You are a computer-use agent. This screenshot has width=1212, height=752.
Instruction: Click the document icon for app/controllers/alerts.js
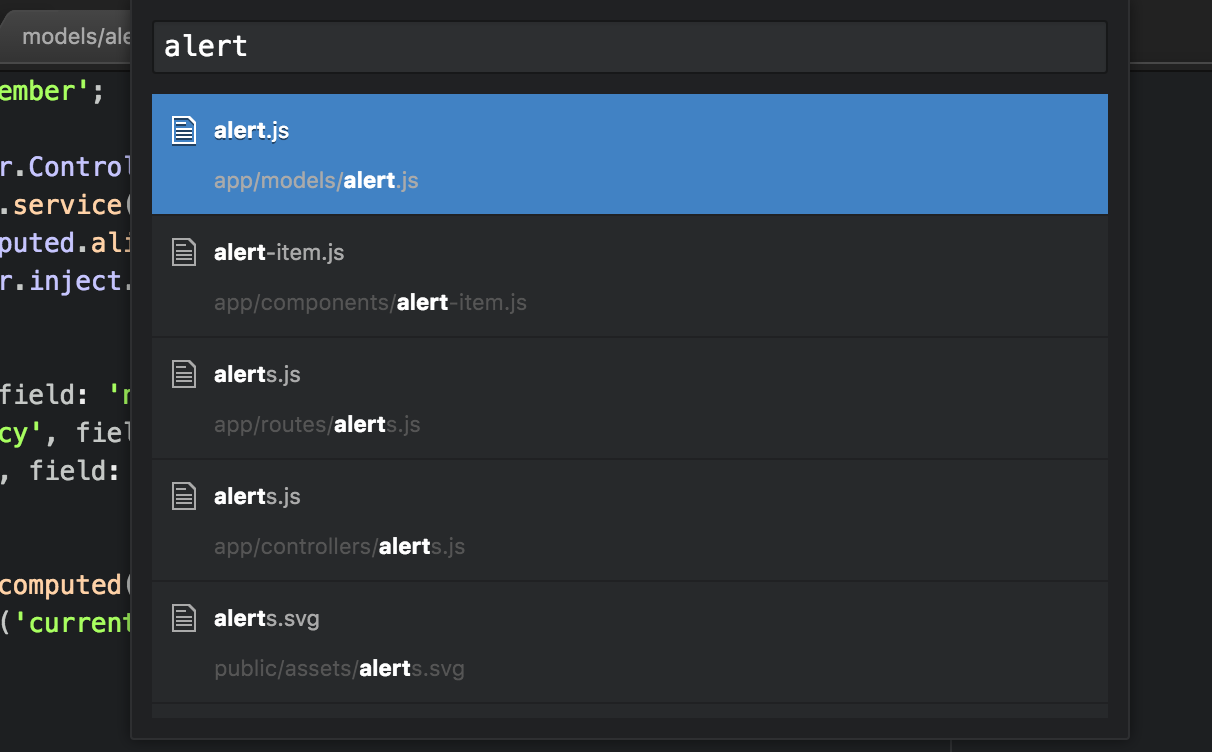(x=184, y=495)
